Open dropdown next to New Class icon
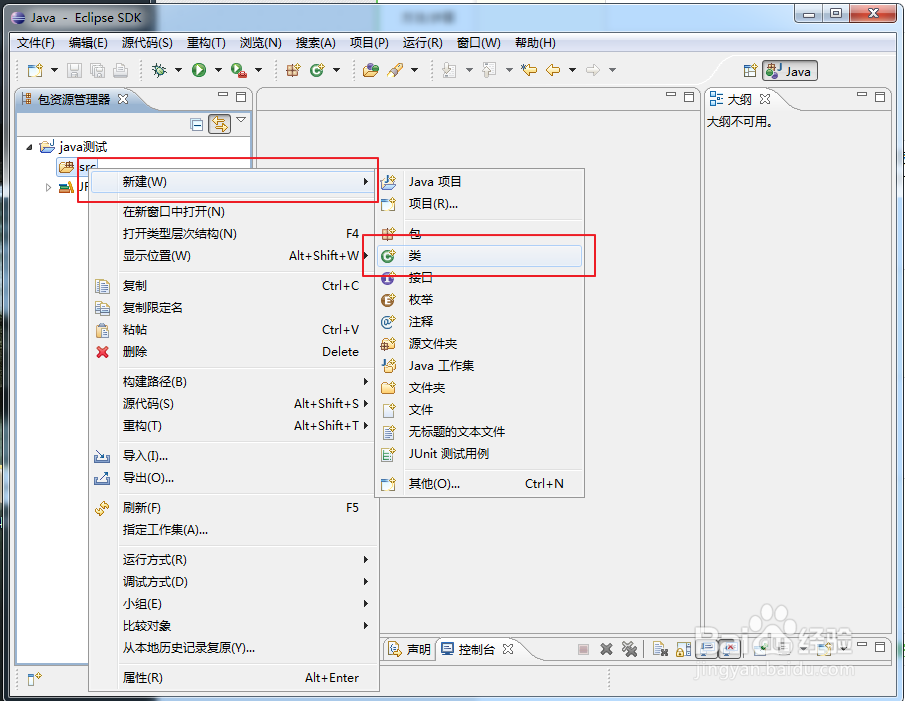 (336, 70)
